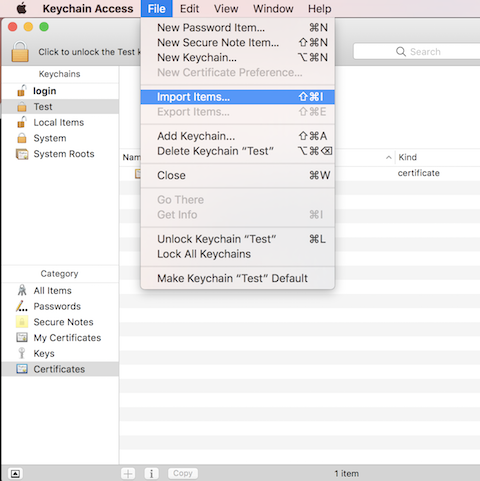Open the Window menu
This screenshot has width=480, height=481.
[x=273, y=9]
